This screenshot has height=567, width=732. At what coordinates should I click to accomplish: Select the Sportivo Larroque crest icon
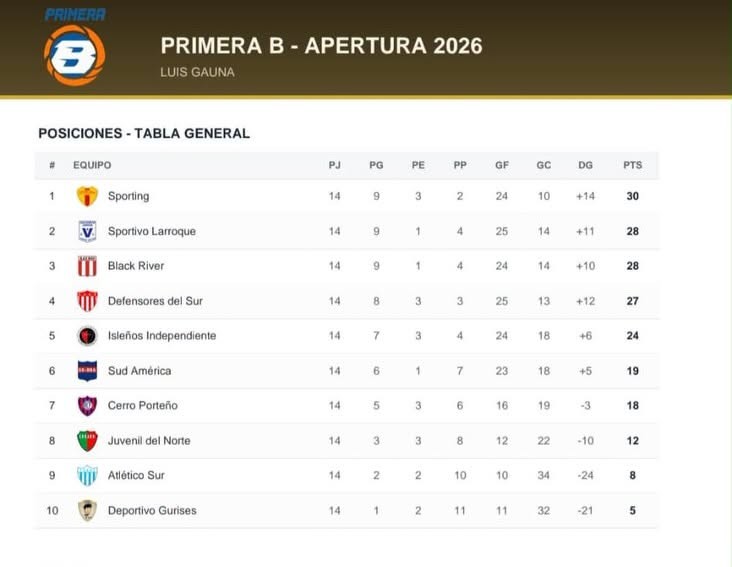click(87, 231)
